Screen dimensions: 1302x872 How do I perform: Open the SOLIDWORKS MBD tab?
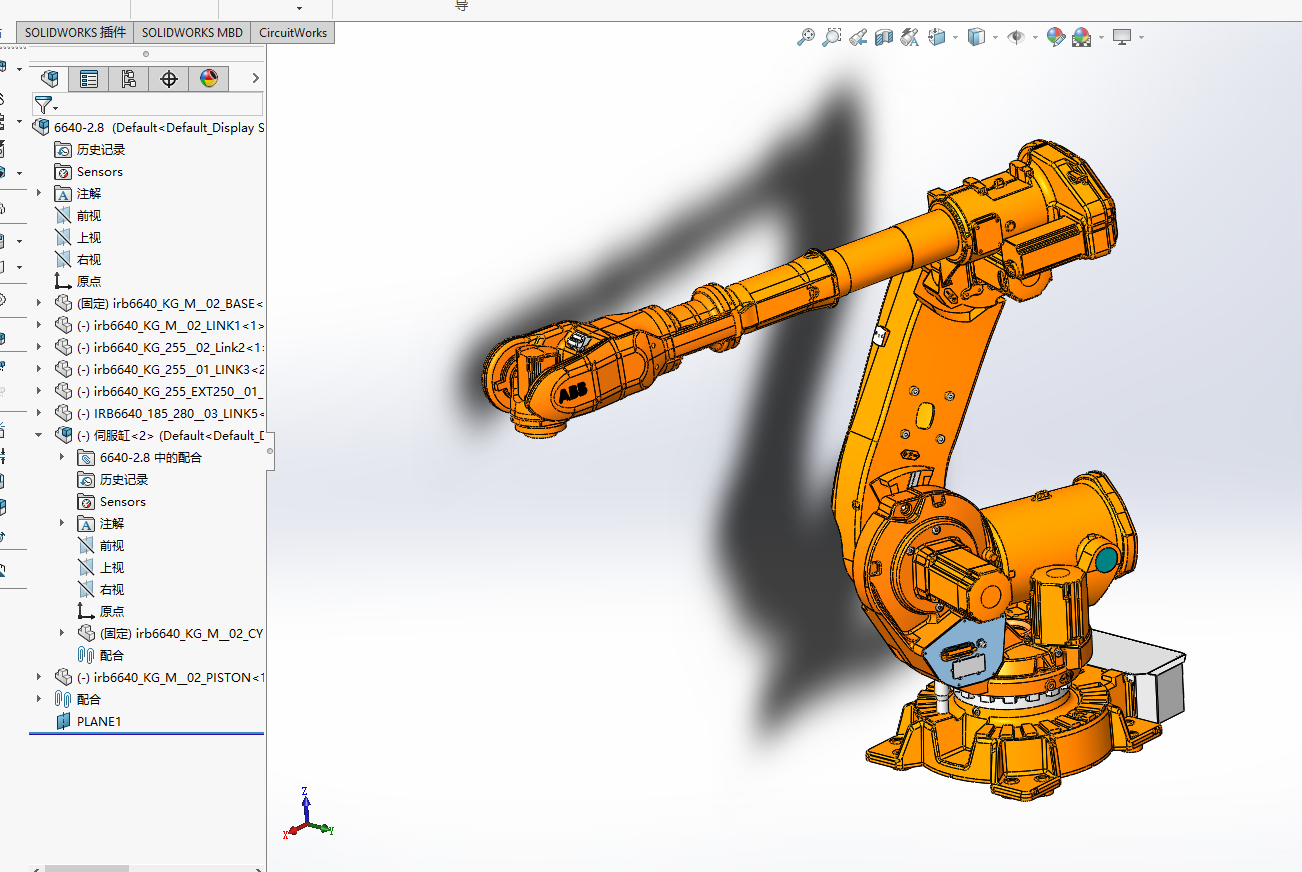click(192, 32)
